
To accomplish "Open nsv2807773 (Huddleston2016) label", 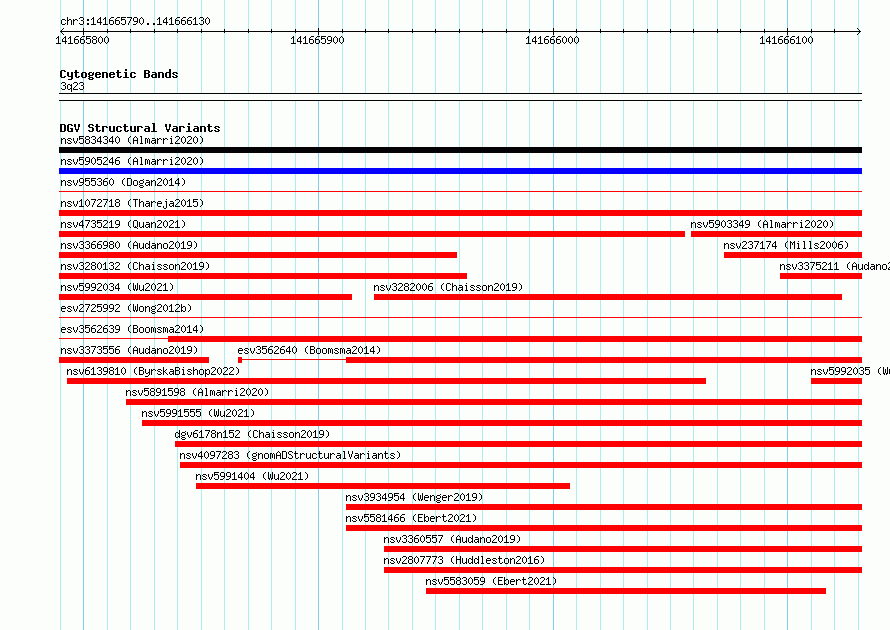I will pyautogui.click(x=464, y=560).
